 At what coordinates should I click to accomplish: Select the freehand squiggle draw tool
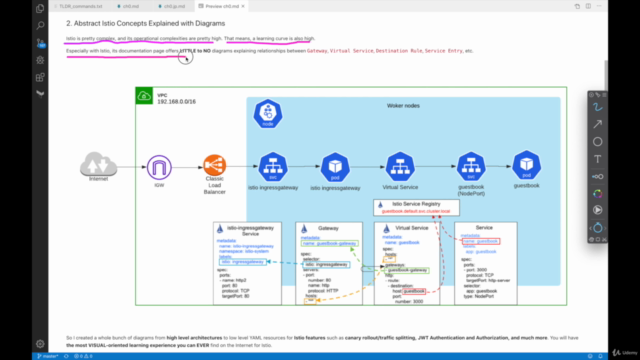coord(598,107)
